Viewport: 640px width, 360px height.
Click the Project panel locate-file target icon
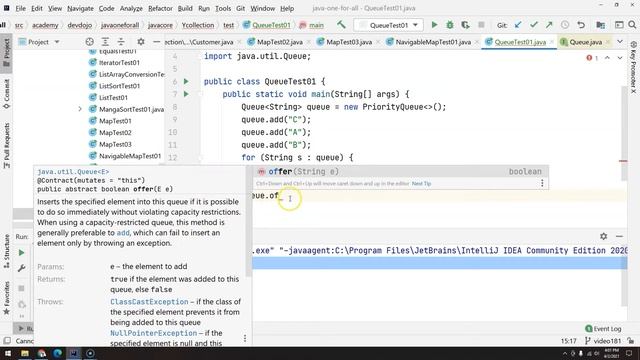click(x=89, y=42)
